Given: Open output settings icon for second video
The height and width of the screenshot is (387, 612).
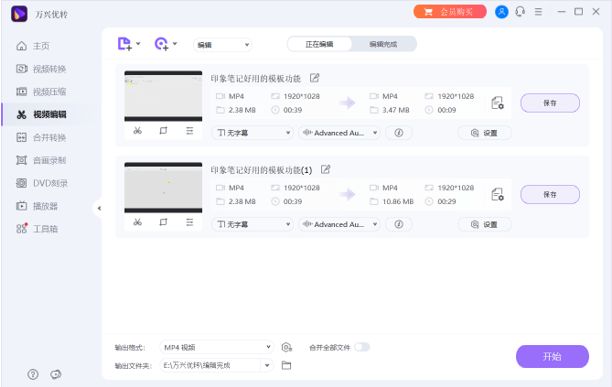Looking at the screenshot, I should click(497, 194).
